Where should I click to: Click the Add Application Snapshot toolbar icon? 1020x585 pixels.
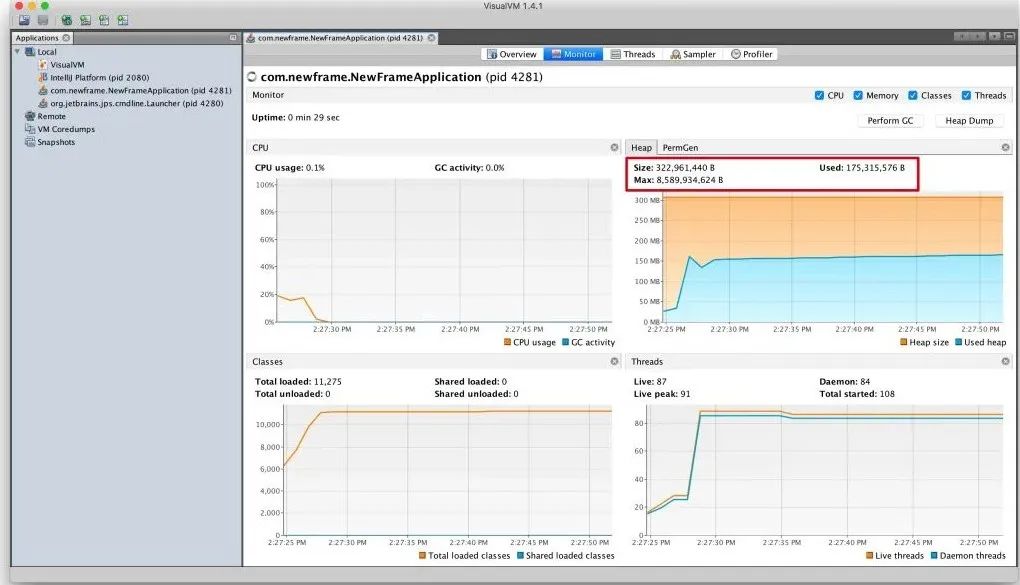click(123, 20)
